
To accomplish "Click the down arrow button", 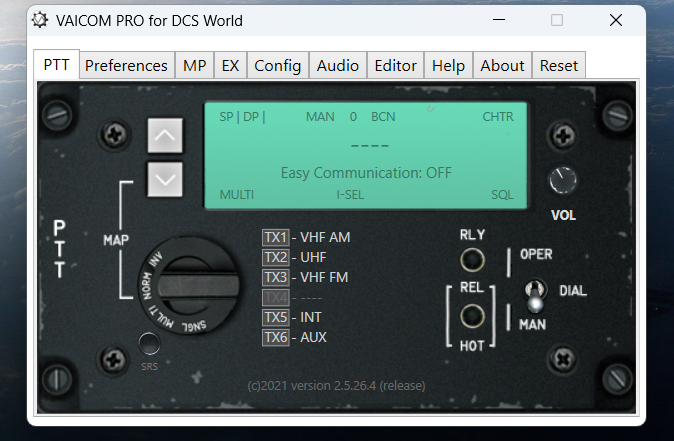I will click(165, 179).
